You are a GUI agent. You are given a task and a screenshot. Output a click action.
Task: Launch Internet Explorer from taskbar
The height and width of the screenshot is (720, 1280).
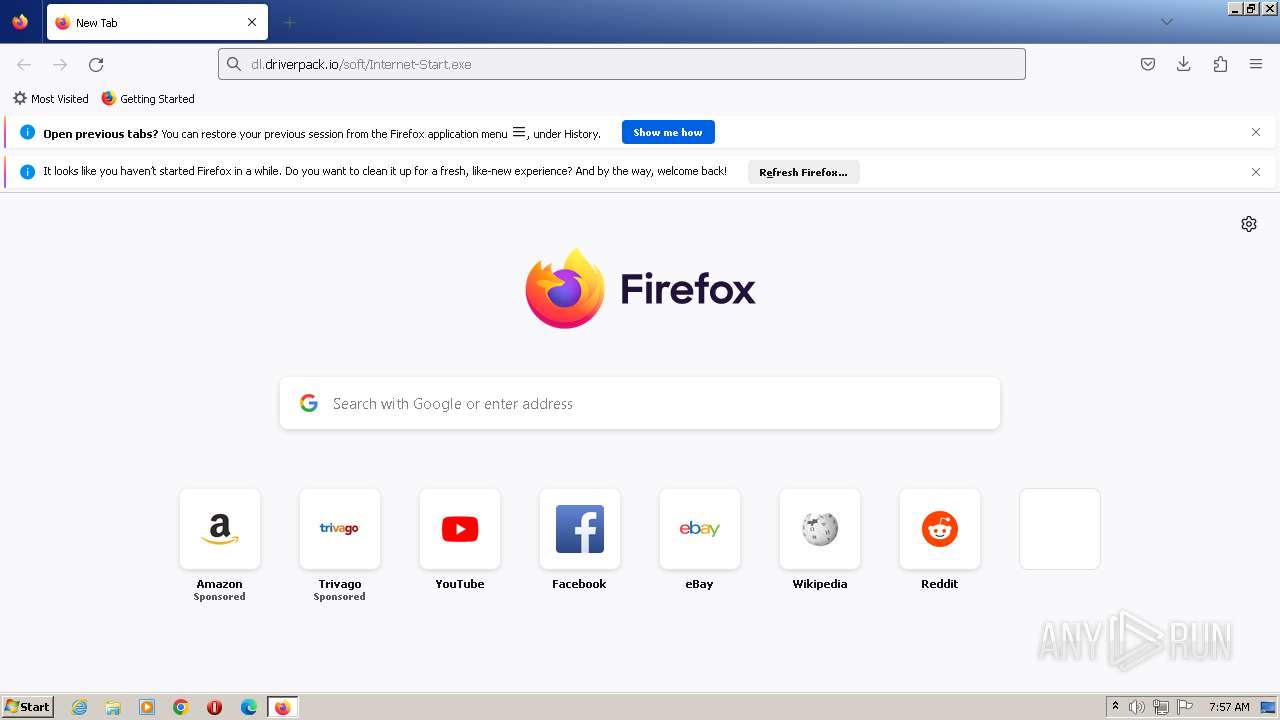click(80, 707)
